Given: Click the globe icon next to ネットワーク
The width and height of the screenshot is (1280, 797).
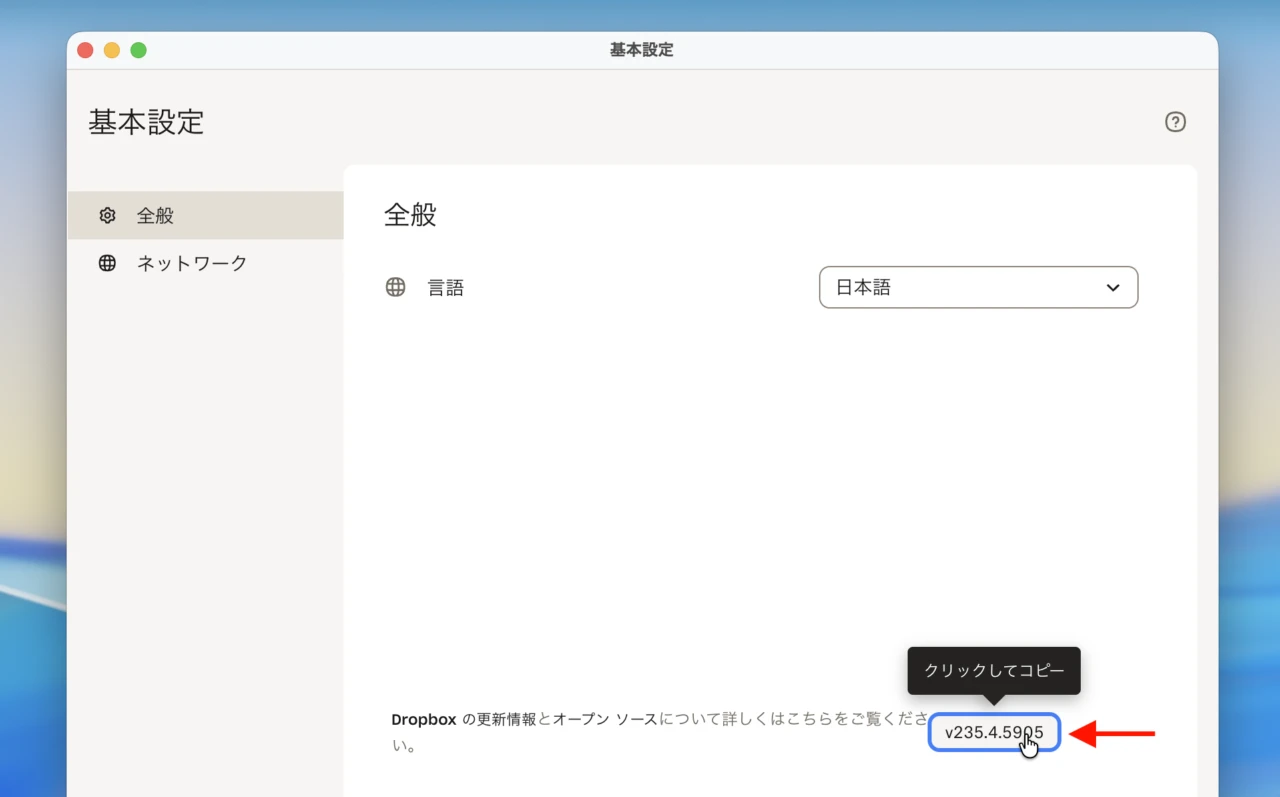Looking at the screenshot, I should click(107, 263).
